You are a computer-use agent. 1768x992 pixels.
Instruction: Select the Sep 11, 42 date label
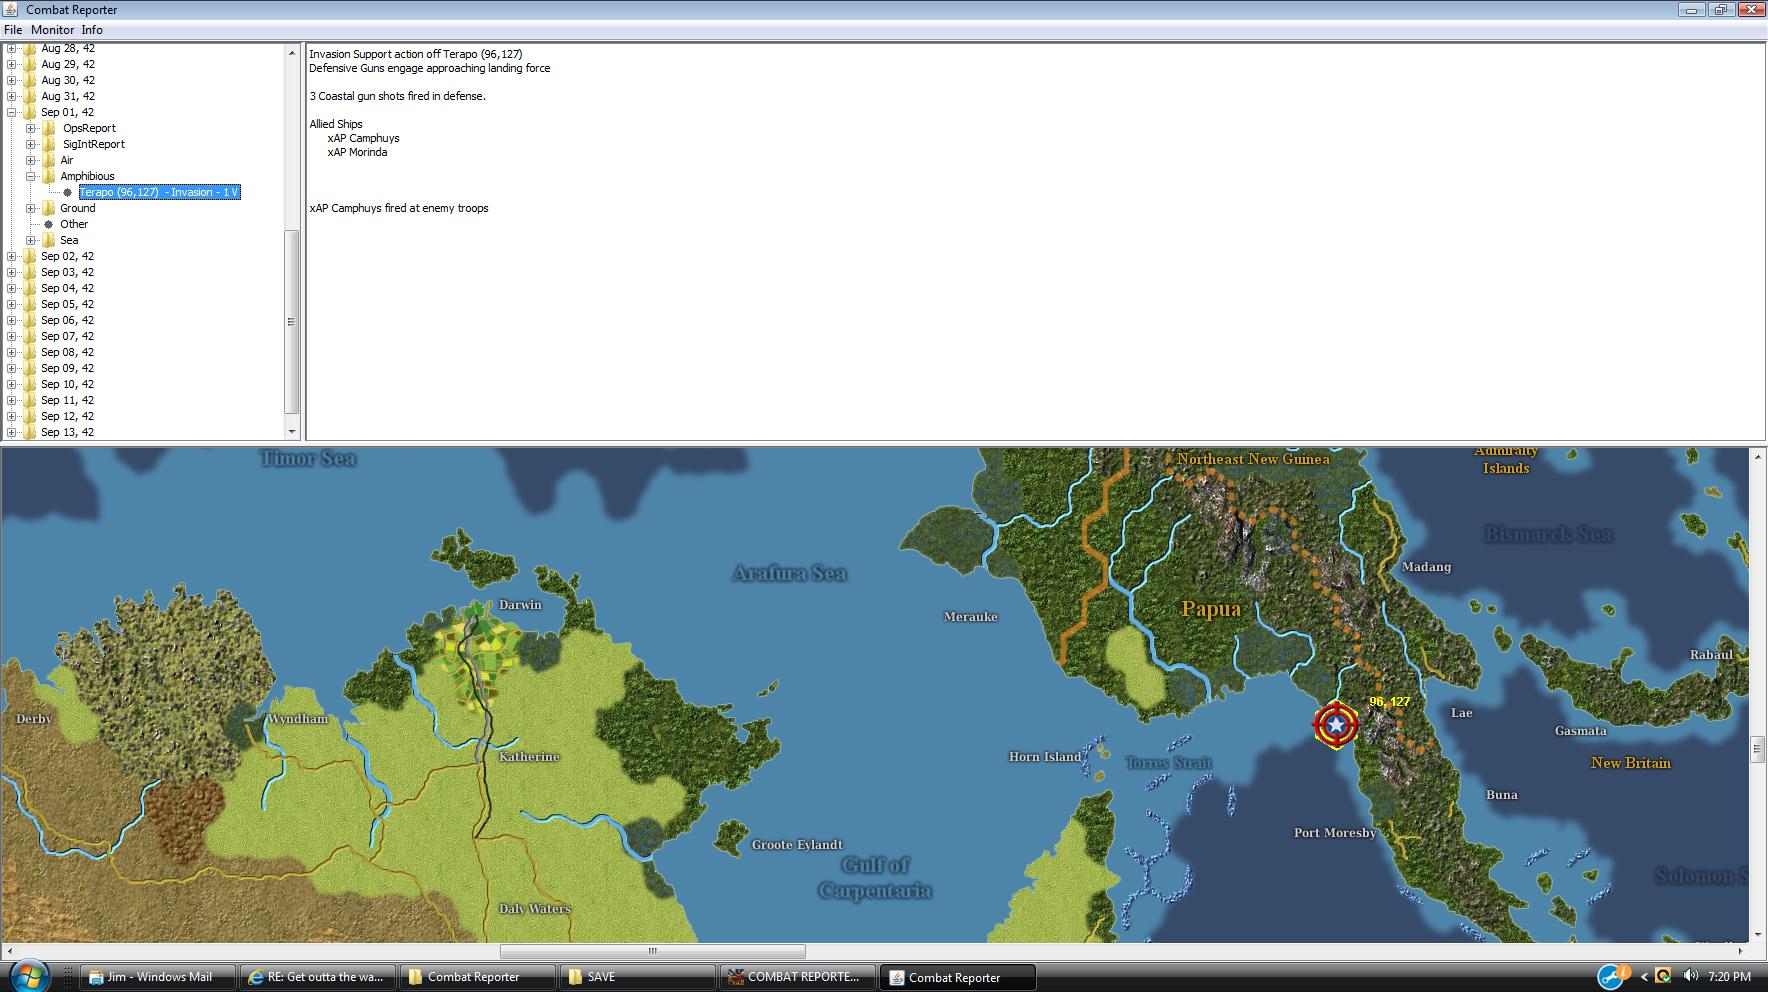pyautogui.click(x=67, y=400)
